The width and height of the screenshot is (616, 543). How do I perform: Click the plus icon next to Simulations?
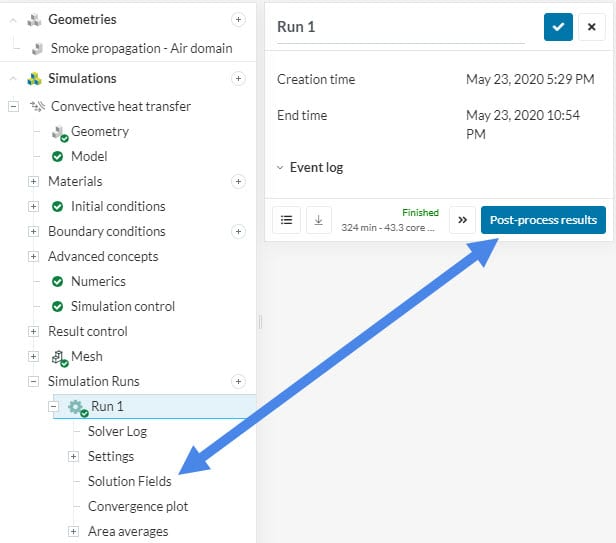(x=237, y=78)
